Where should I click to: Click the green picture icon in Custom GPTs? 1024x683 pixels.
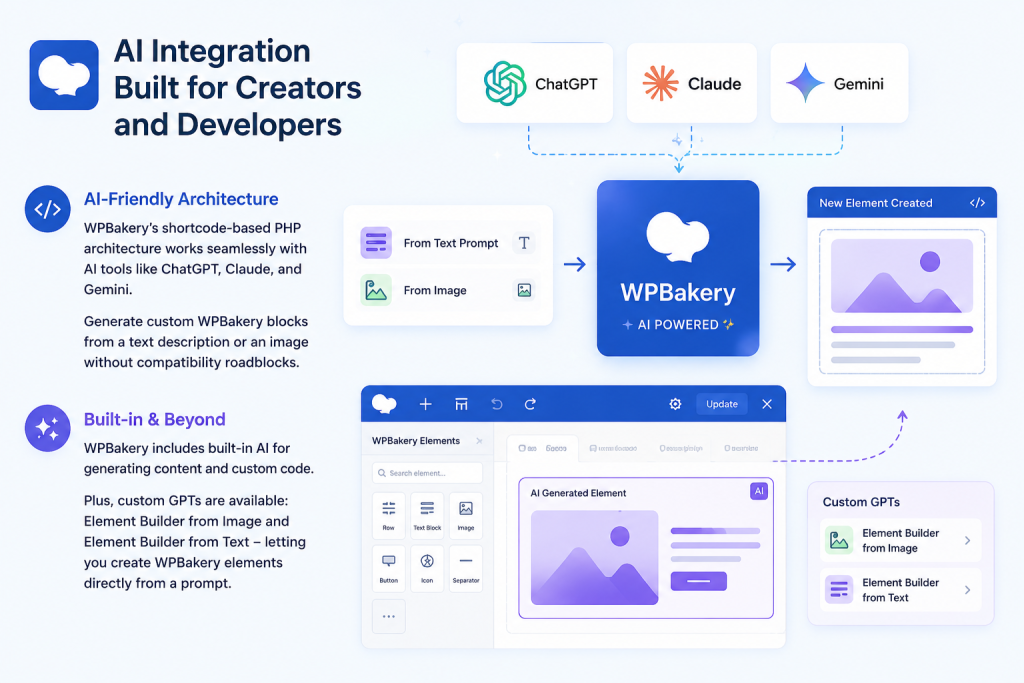(839, 540)
